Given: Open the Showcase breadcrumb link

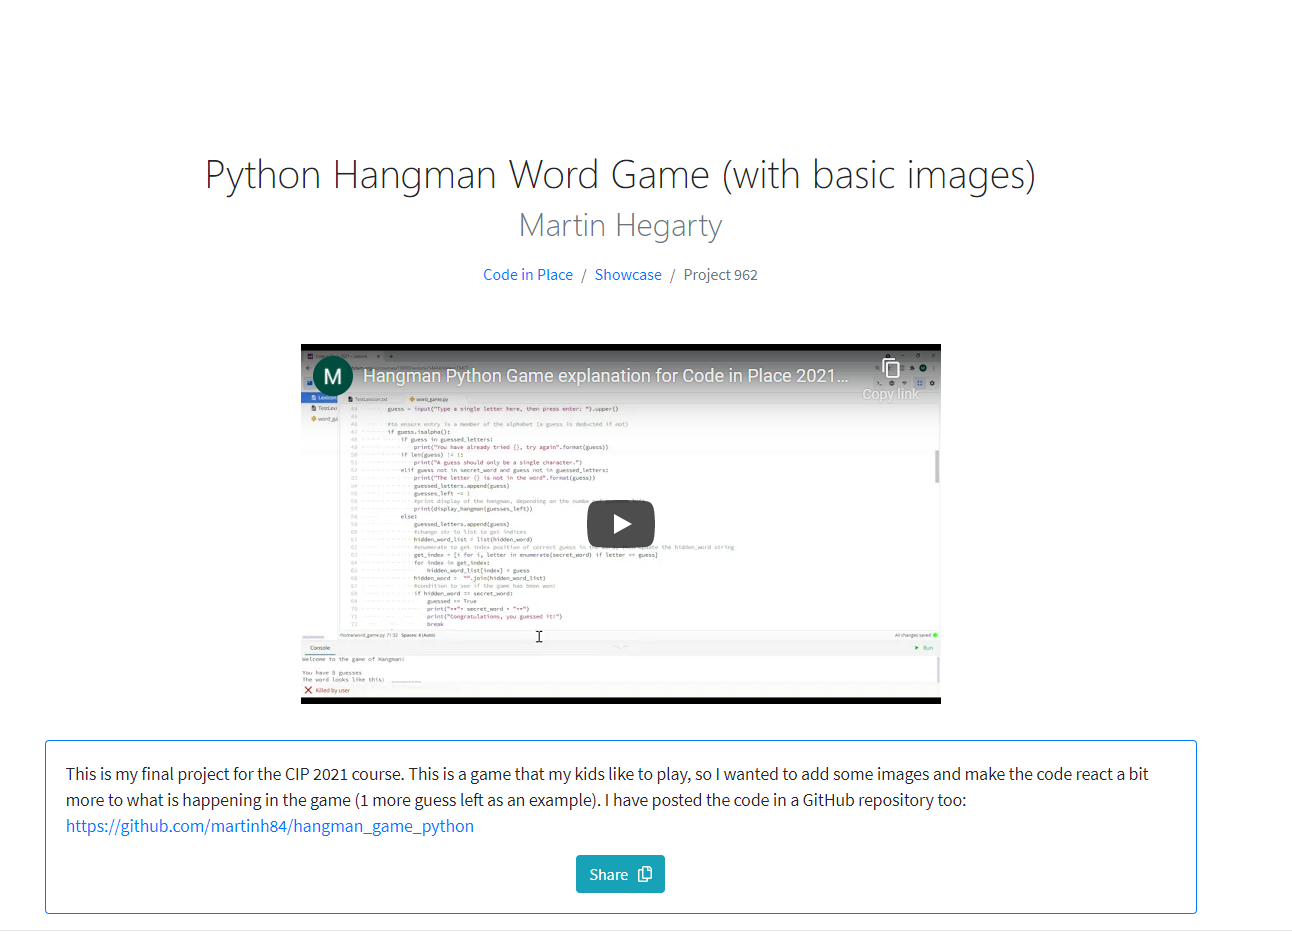Looking at the screenshot, I should pyautogui.click(x=627, y=275).
